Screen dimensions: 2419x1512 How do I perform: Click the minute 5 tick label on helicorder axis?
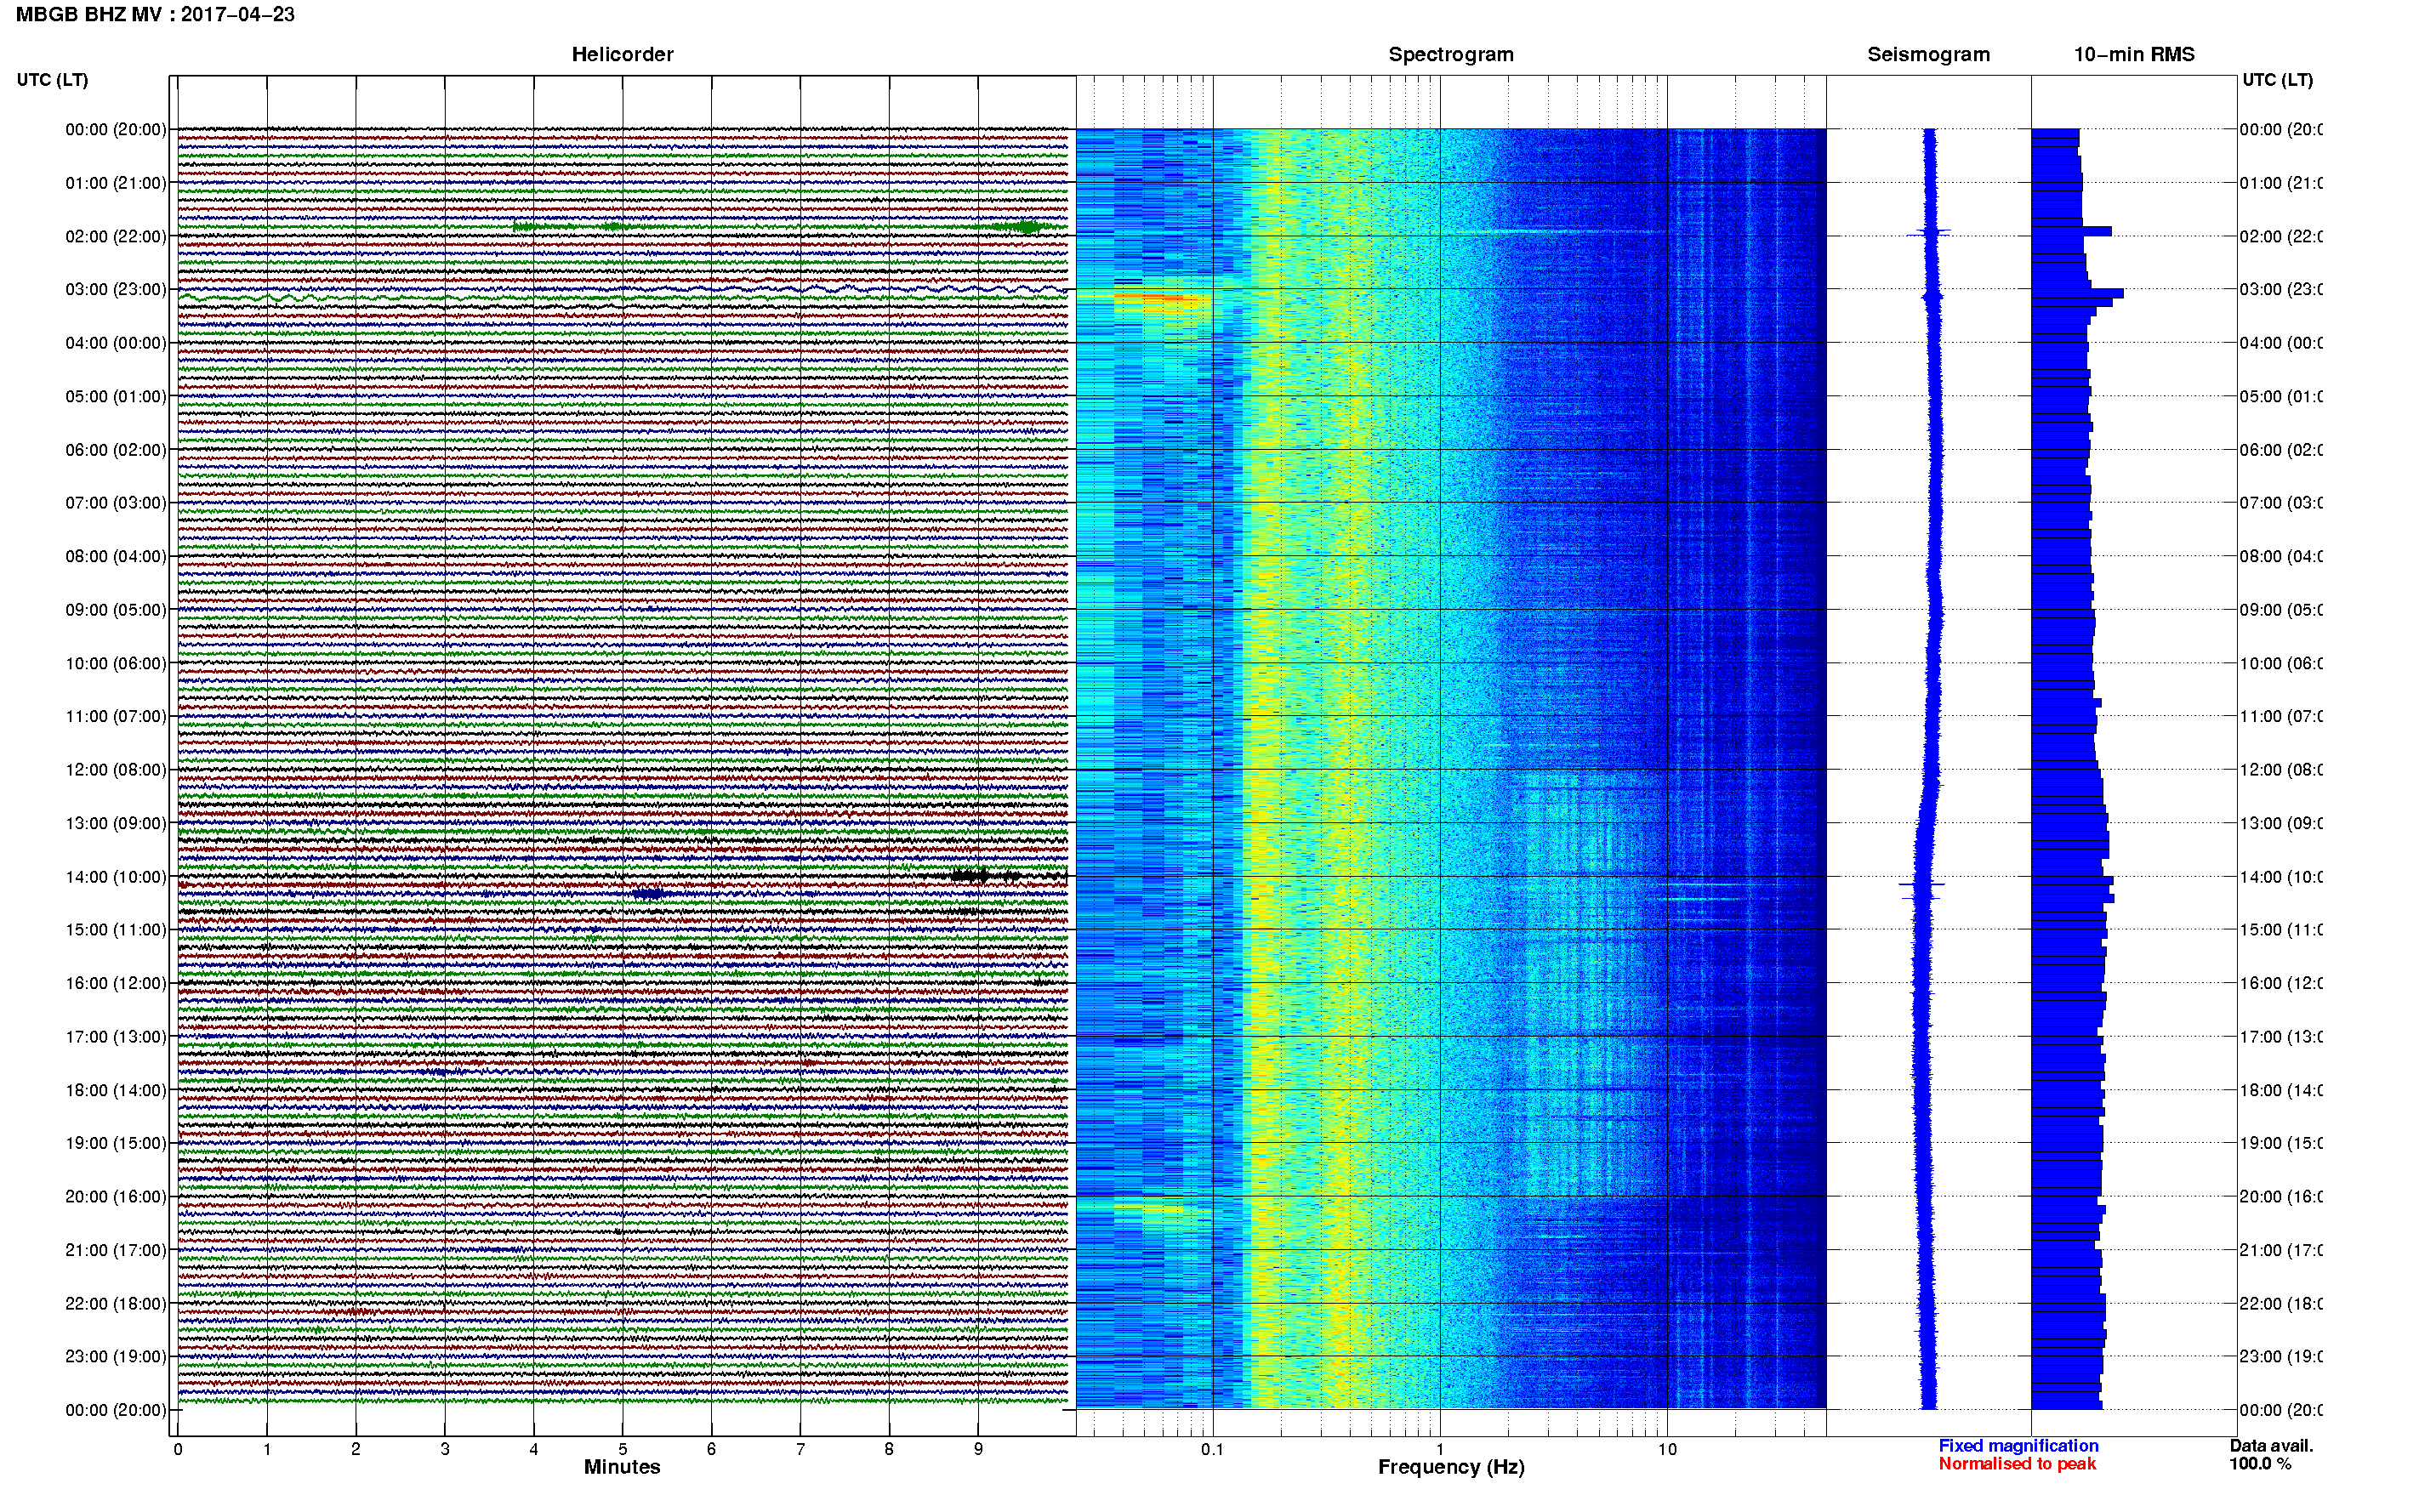coord(622,1449)
